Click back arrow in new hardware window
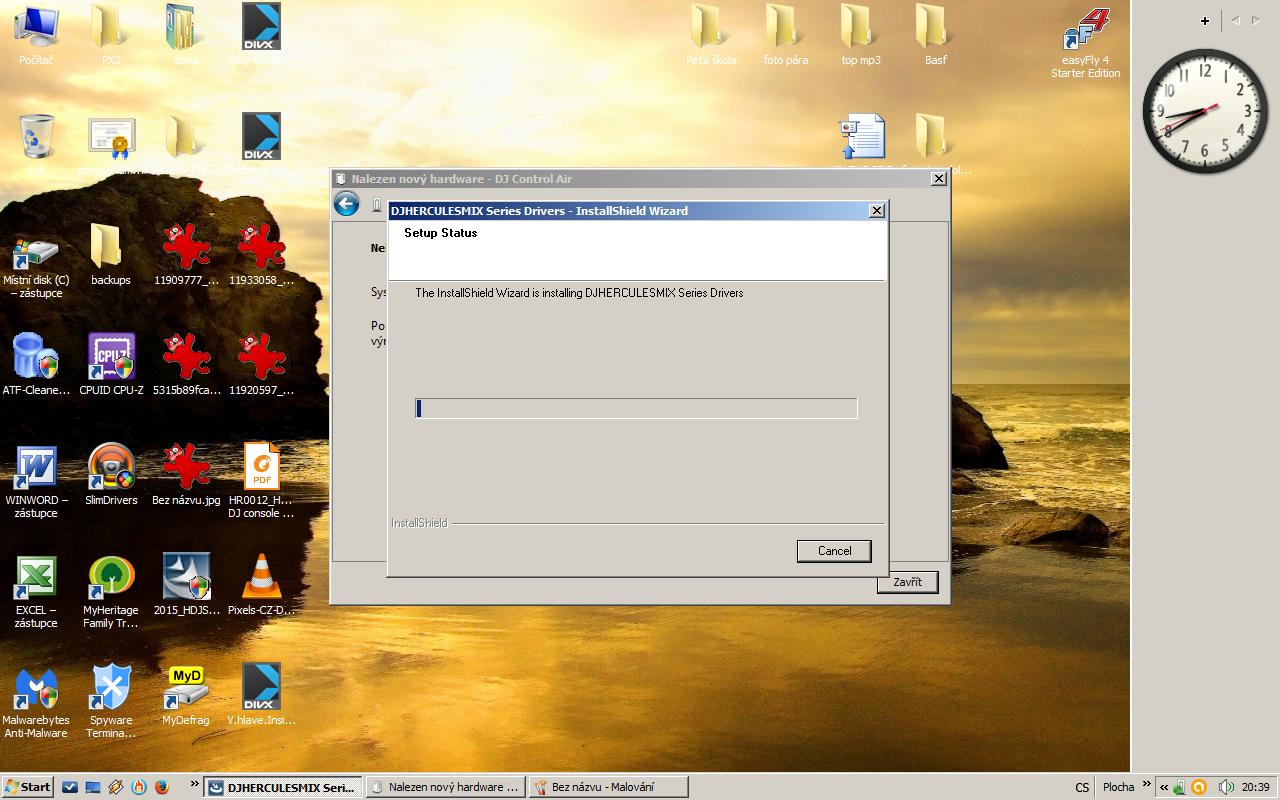This screenshot has width=1280, height=800. [x=346, y=204]
